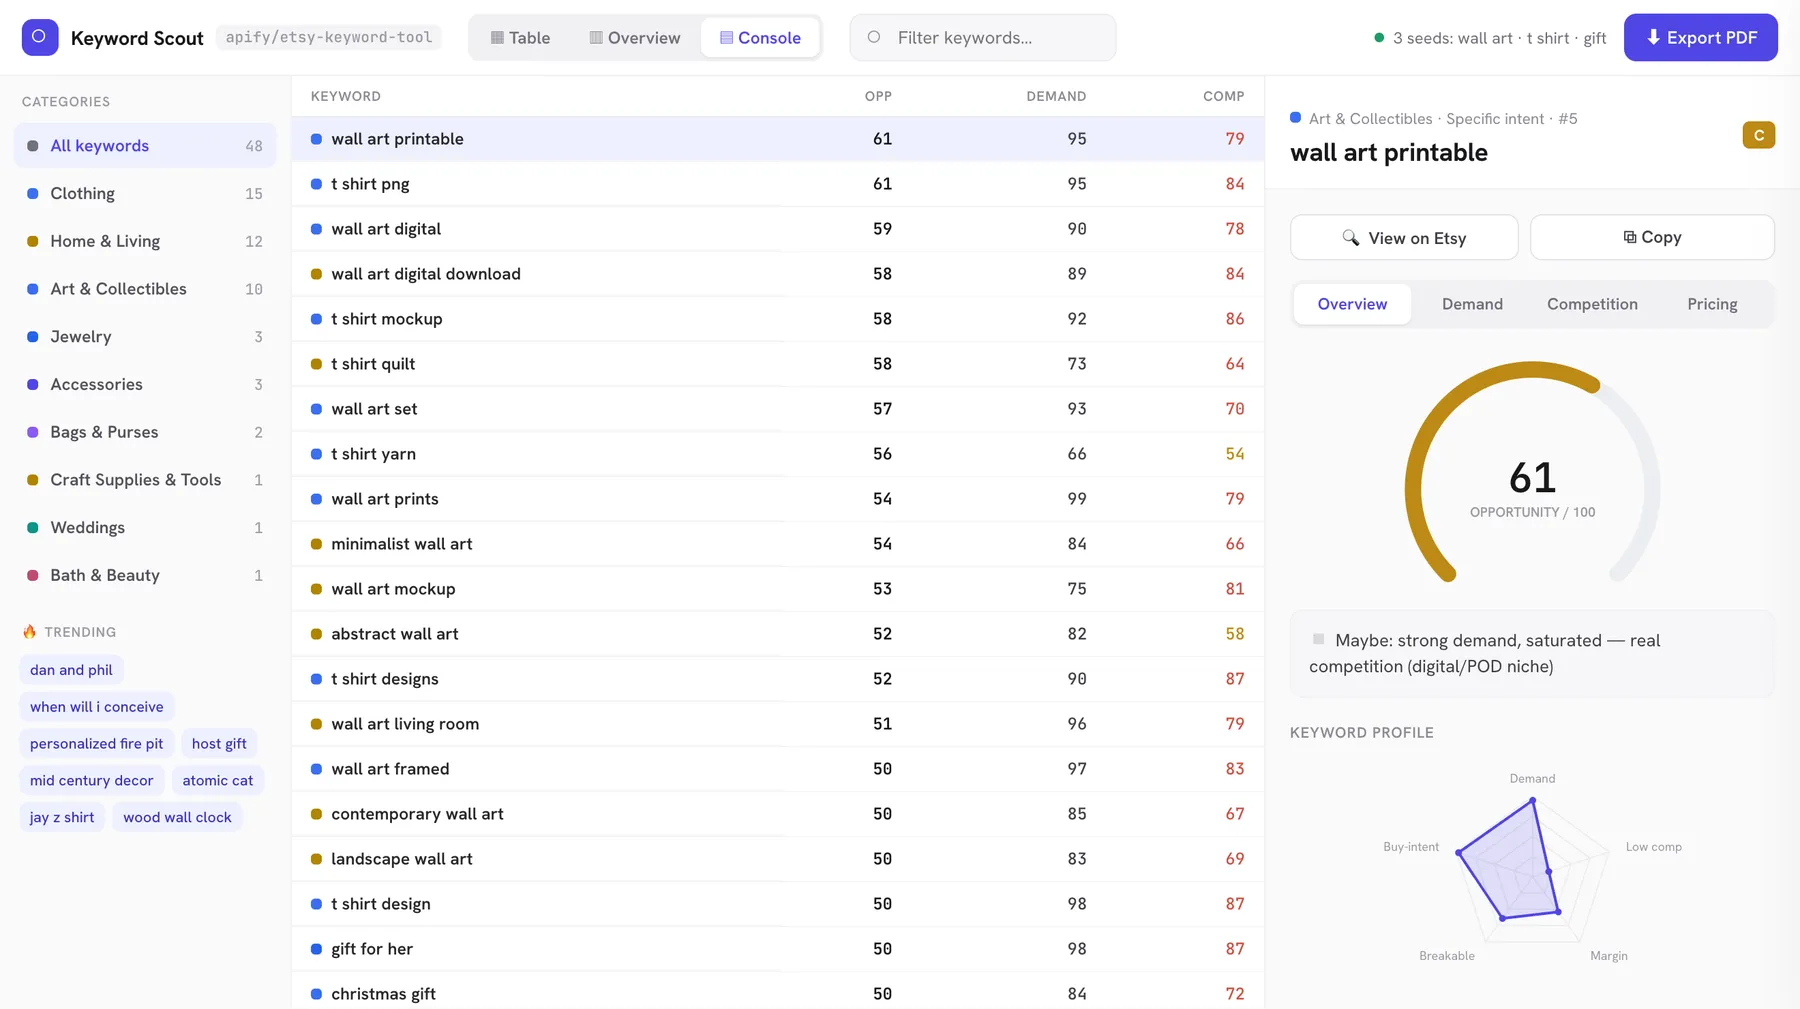The width and height of the screenshot is (1800, 1009).
Task: Select the 'wall art mockup' row
Action: tap(778, 589)
